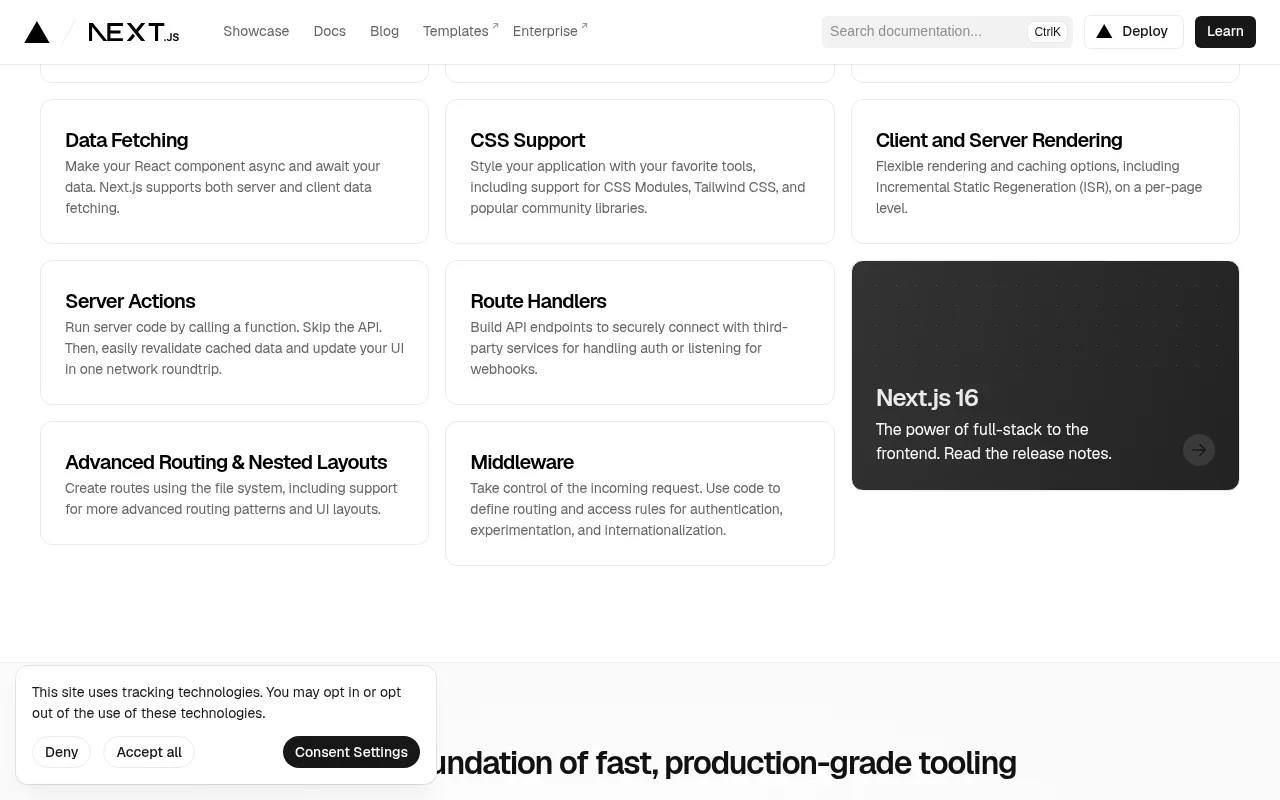This screenshot has width=1280, height=800.
Task: Click the 'production-grade tooling' heading
Action: pyautogui.click(x=840, y=763)
